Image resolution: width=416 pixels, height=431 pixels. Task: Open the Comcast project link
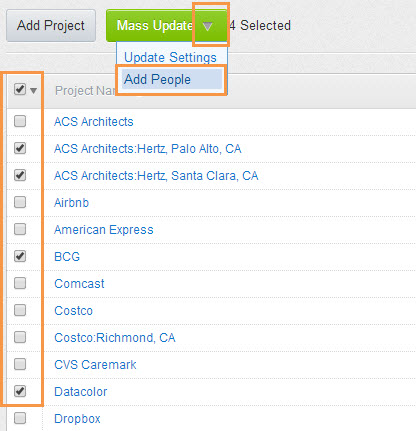click(x=79, y=284)
